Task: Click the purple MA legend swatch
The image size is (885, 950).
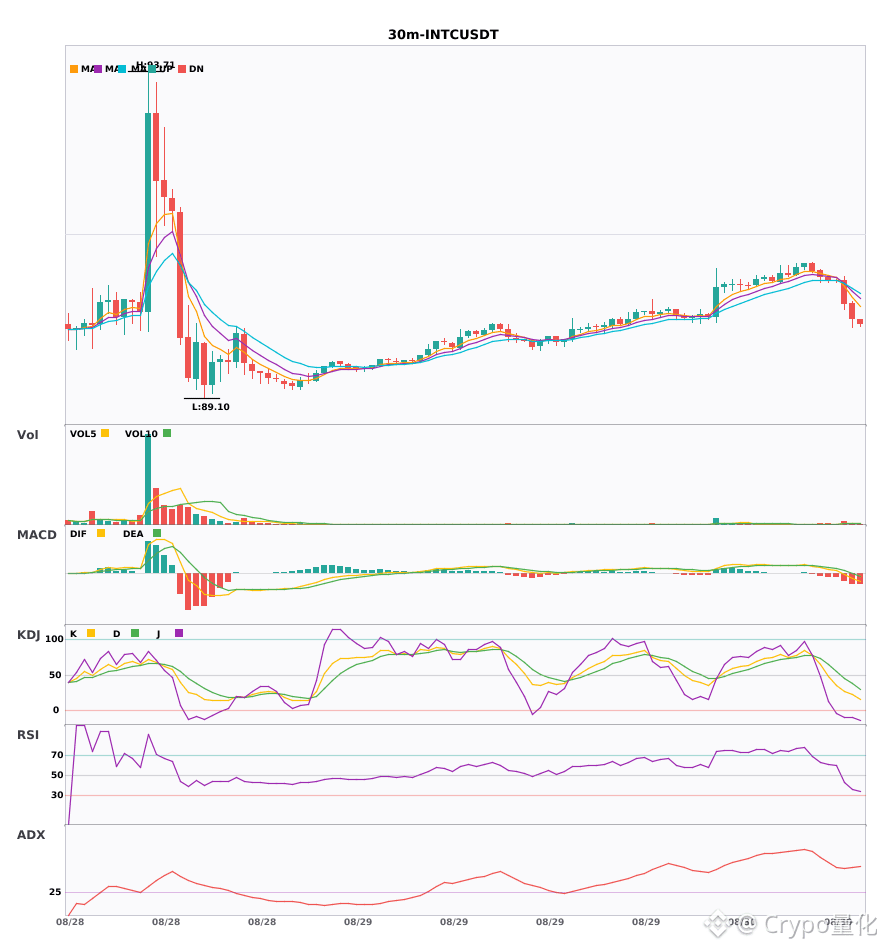Action: 98,69
